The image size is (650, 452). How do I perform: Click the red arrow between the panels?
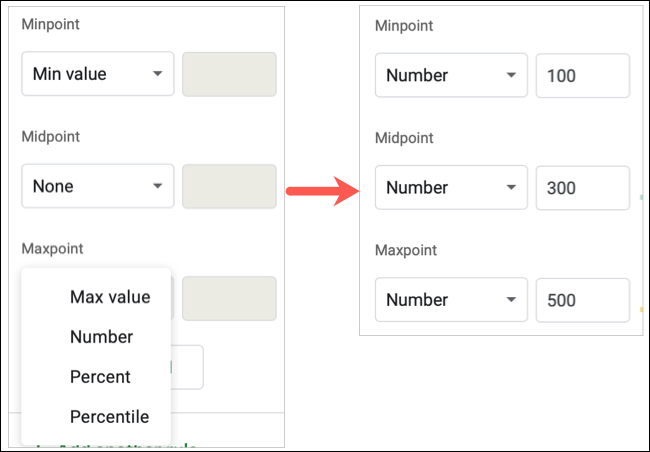click(321, 189)
